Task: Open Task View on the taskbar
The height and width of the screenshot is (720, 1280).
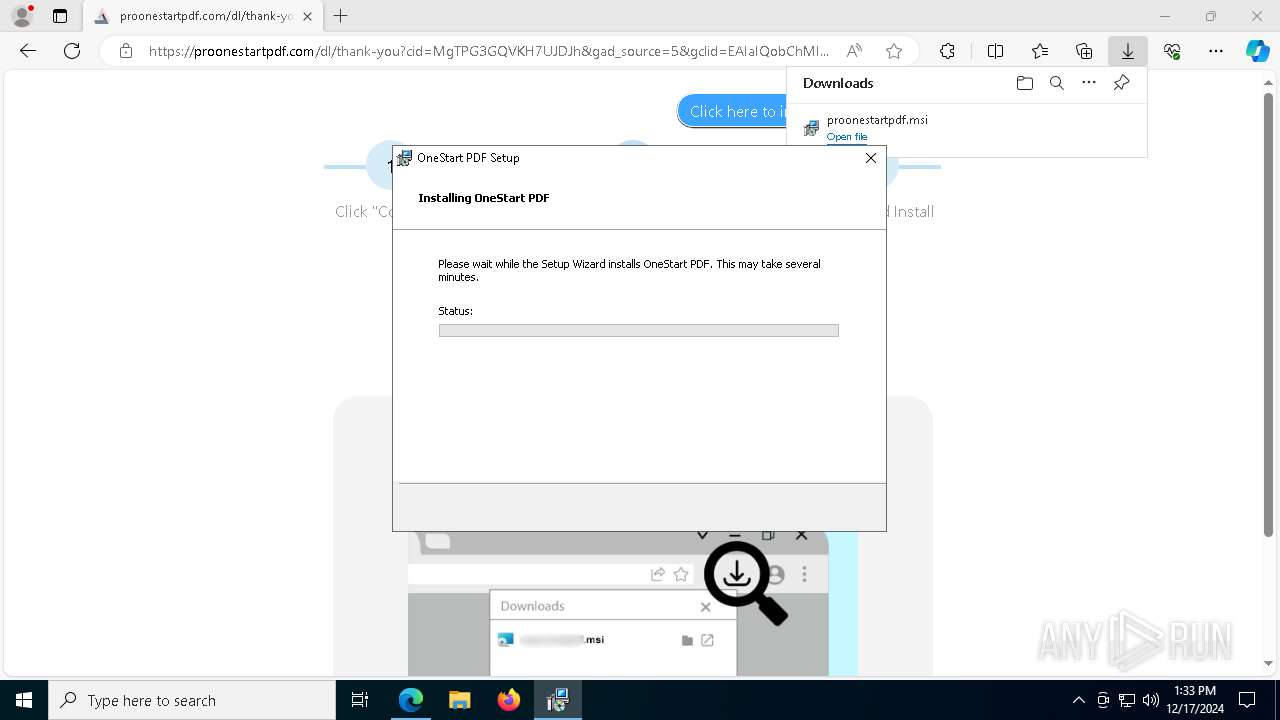Action: click(360, 700)
